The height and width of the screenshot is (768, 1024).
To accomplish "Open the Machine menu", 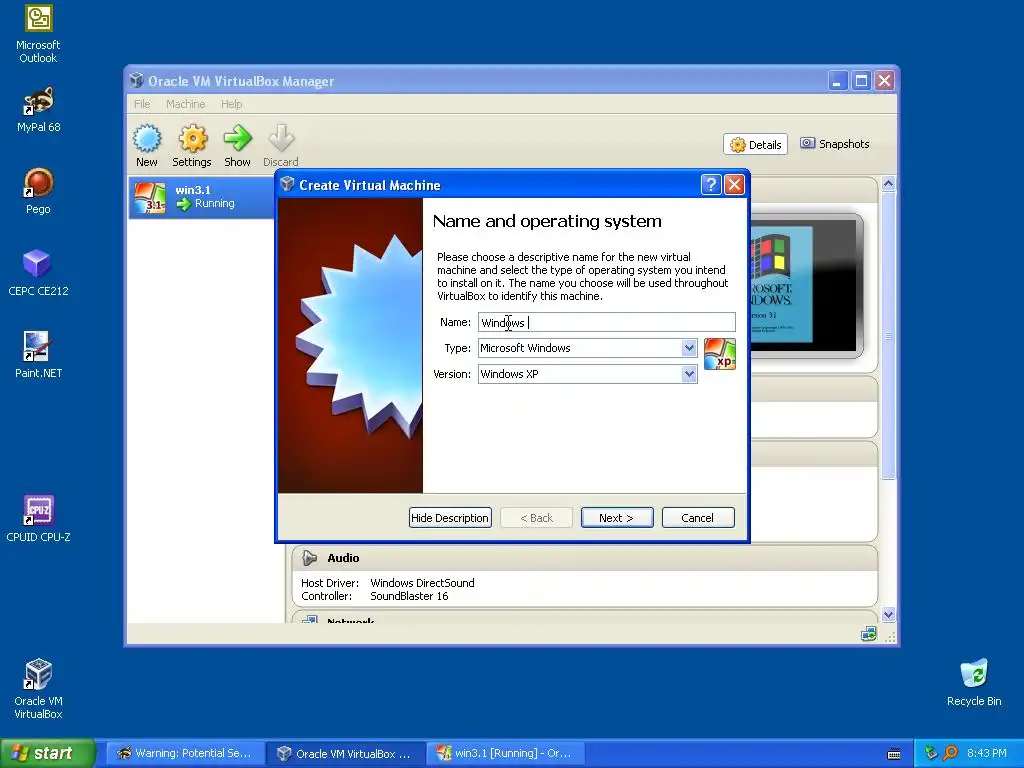I will click(x=185, y=104).
